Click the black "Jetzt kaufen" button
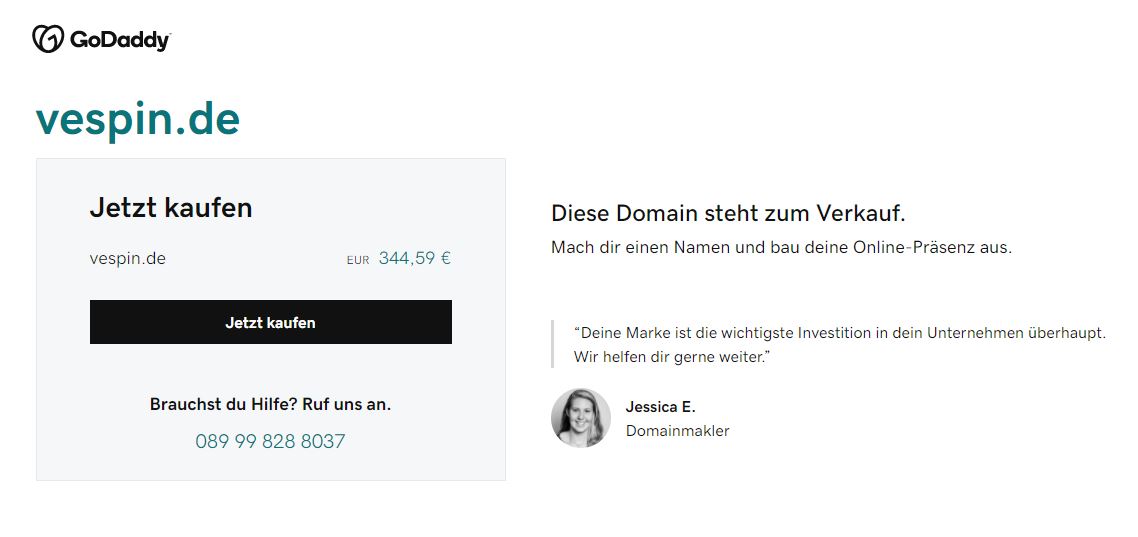Screen dimensions: 1138x537 coord(271,322)
